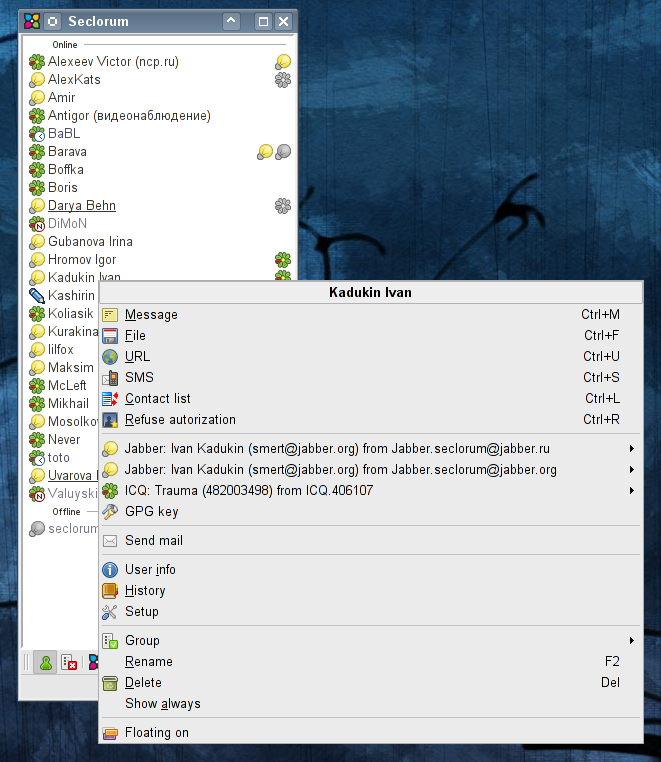Viewport: 661px width, 762px height.
Task: Open the Group submenu
Action: tap(371, 641)
